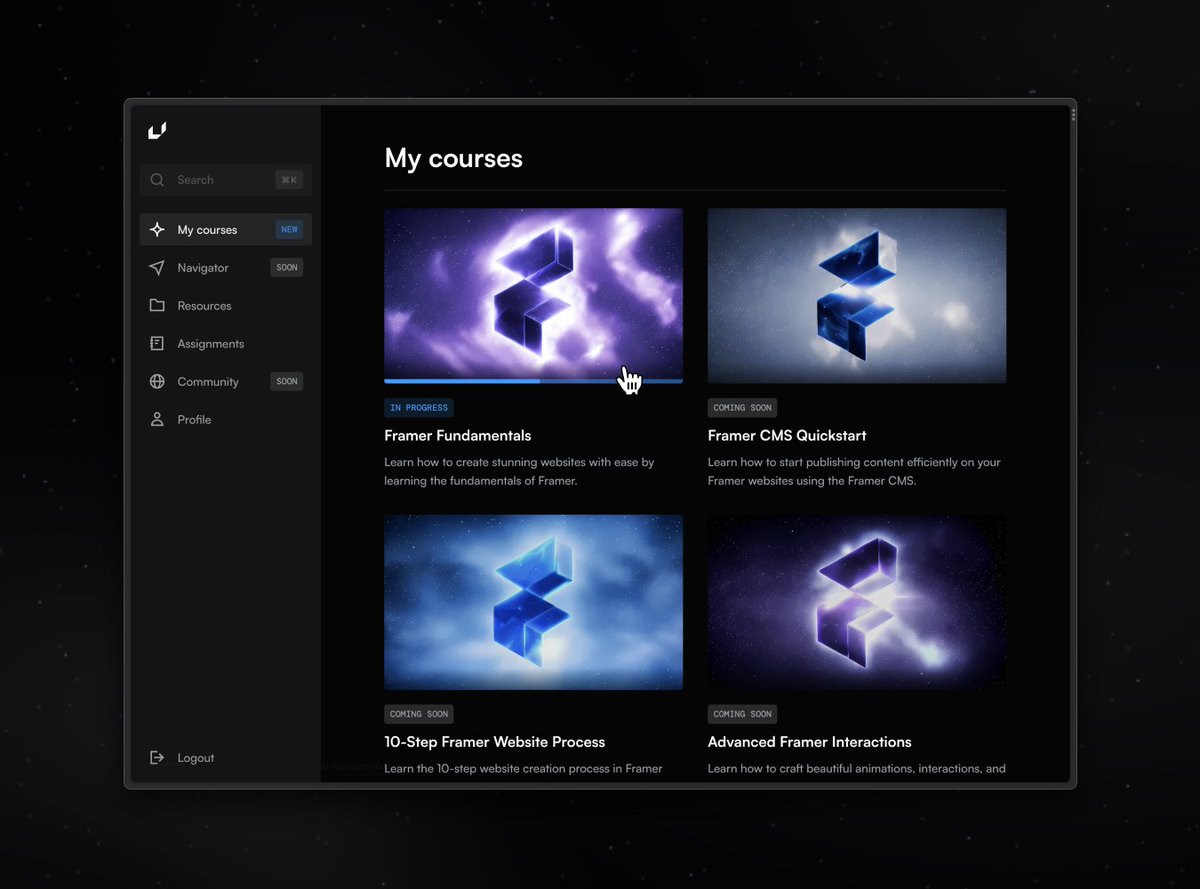Click the person icon for Profile
This screenshot has width=1200, height=889.
[x=157, y=419]
